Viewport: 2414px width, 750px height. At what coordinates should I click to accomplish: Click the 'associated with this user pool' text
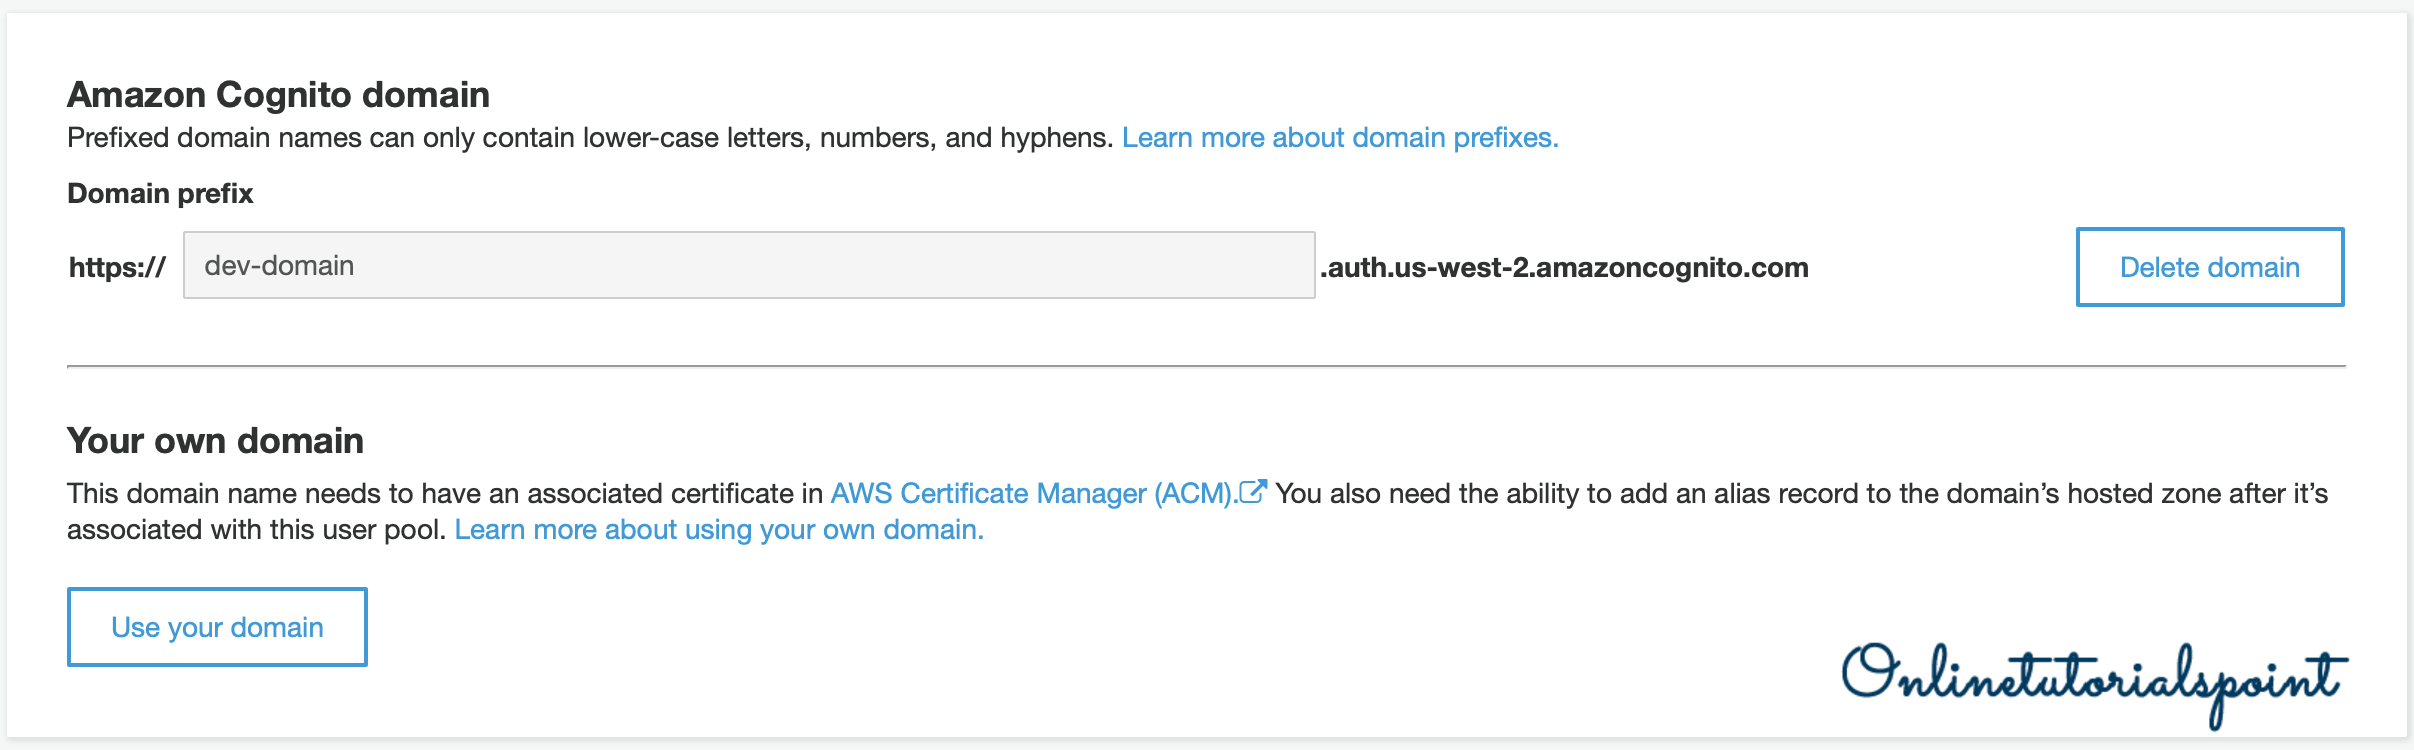(255, 530)
